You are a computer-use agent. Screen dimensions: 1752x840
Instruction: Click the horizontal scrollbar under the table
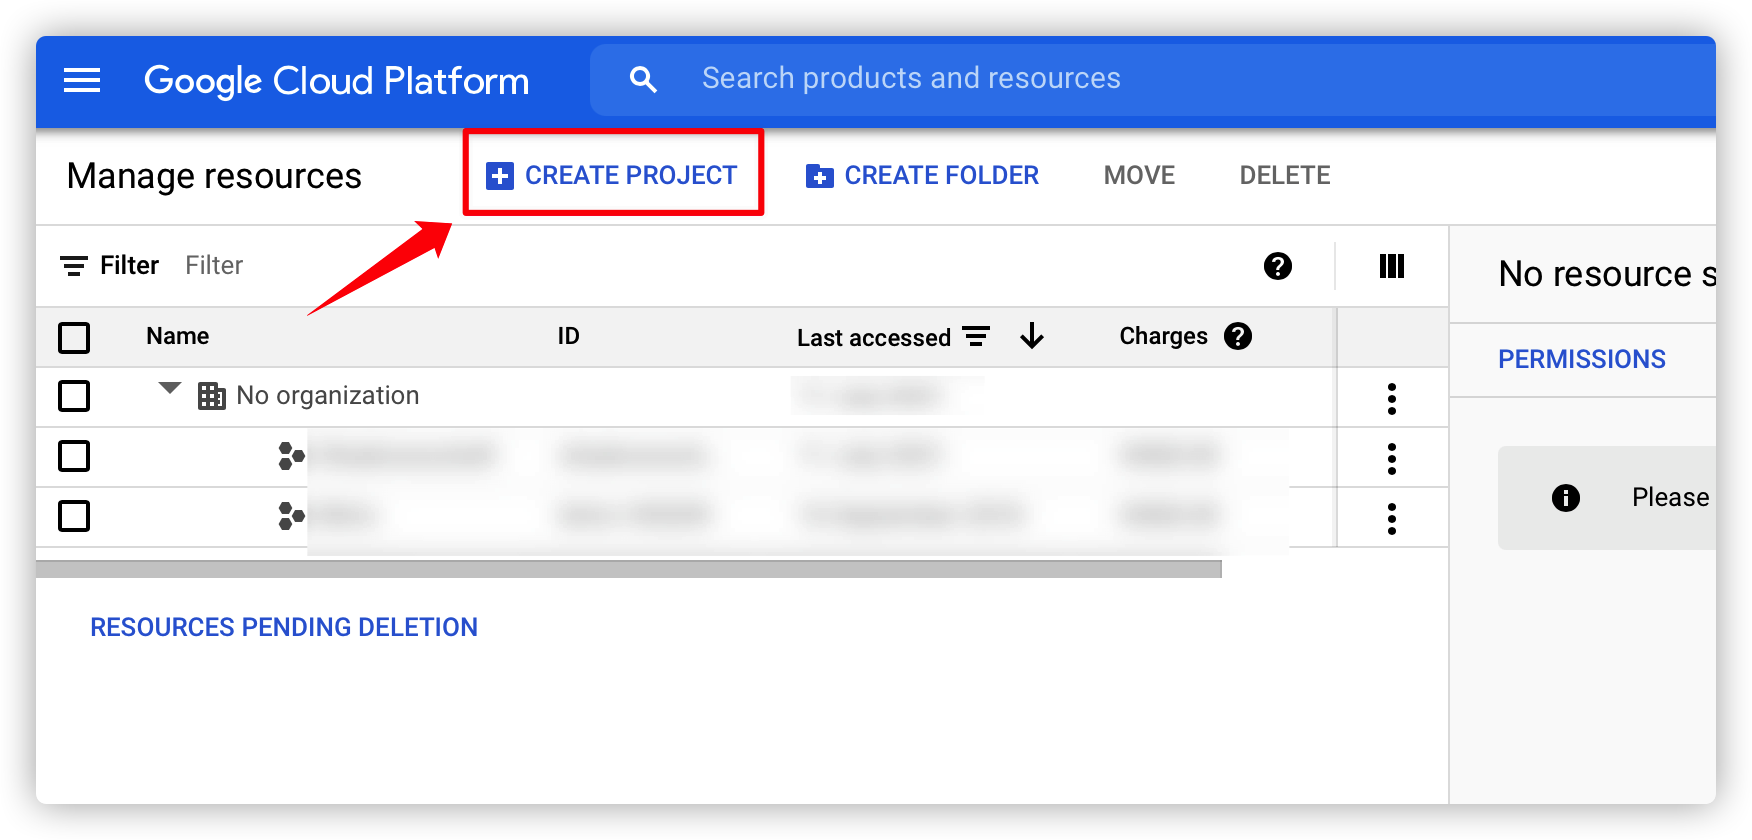(x=629, y=569)
